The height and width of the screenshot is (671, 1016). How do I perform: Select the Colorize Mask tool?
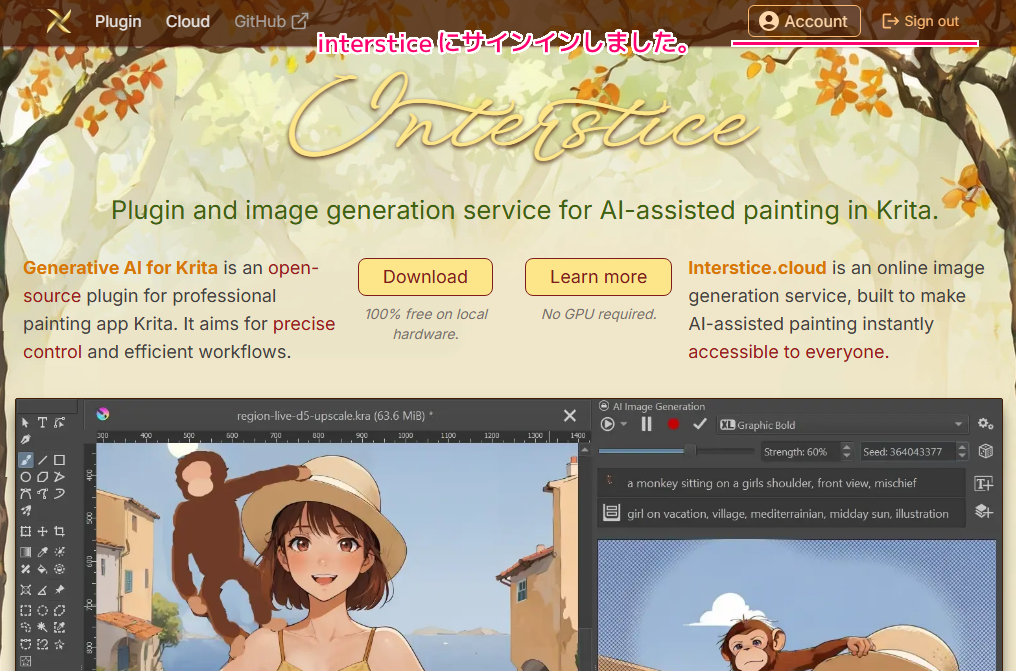pos(59,552)
